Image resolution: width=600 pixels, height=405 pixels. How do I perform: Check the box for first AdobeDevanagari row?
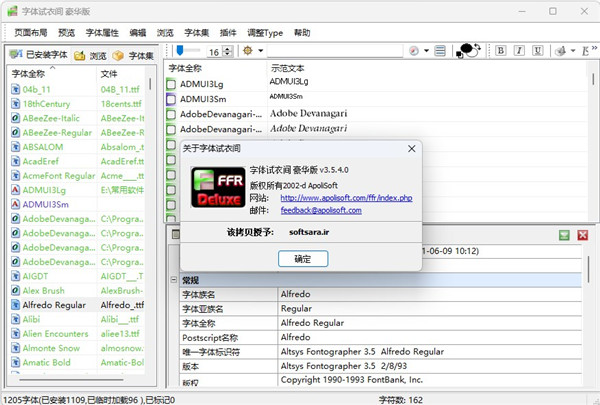(x=171, y=114)
